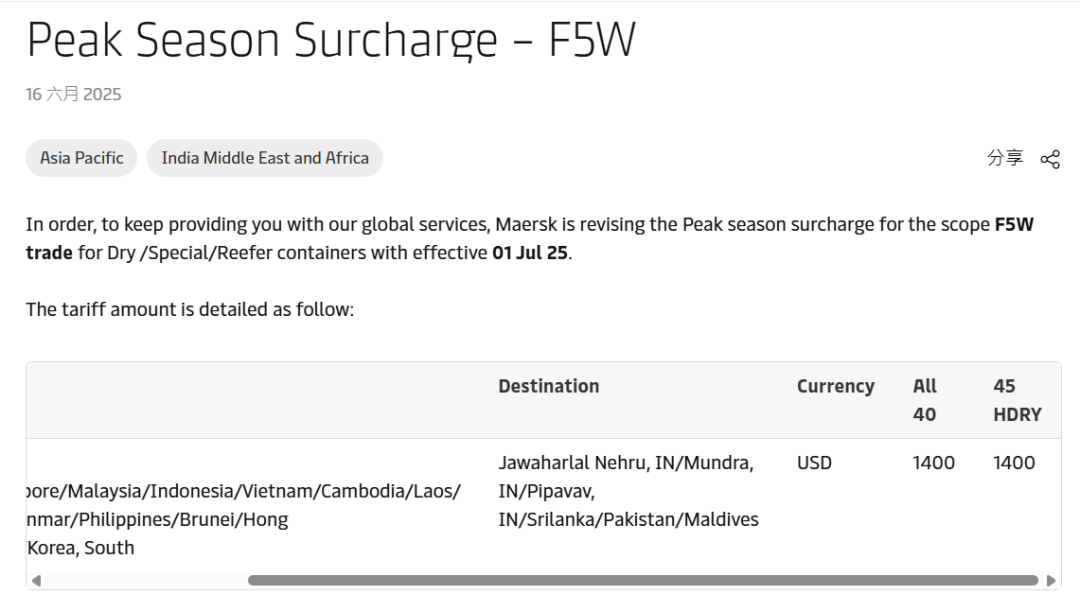
Task: Click the Destination column header
Action: 549,386
